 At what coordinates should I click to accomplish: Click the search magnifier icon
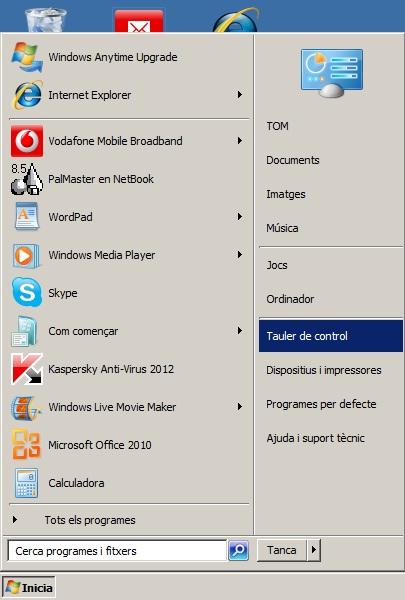click(x=238, y=550)
